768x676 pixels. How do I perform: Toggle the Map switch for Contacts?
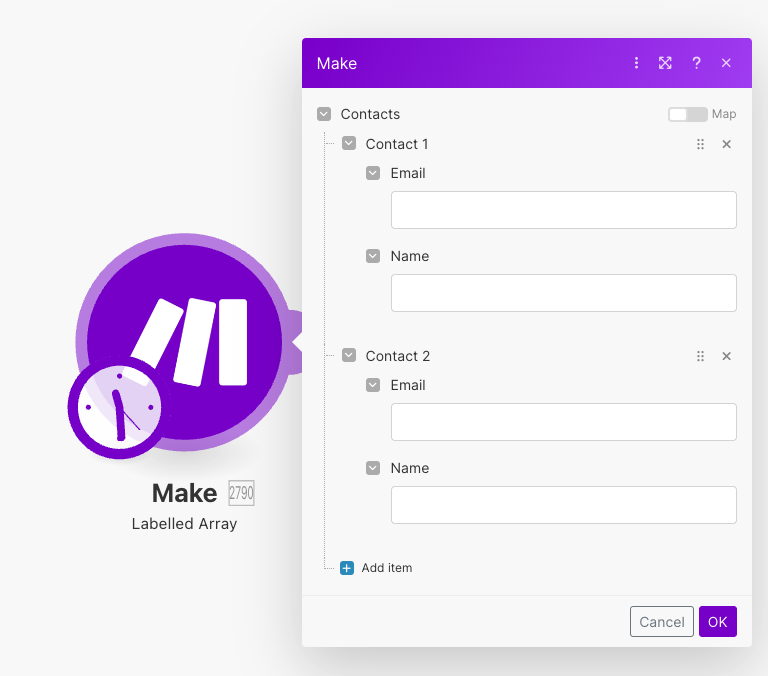click(x=687, y=114)
